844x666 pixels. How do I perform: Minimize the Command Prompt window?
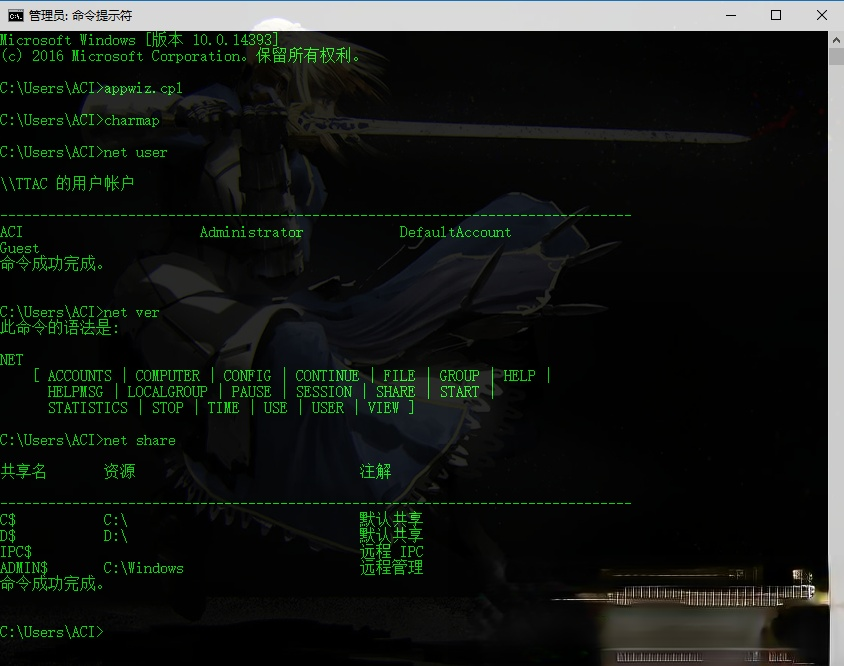pos(730,15)
